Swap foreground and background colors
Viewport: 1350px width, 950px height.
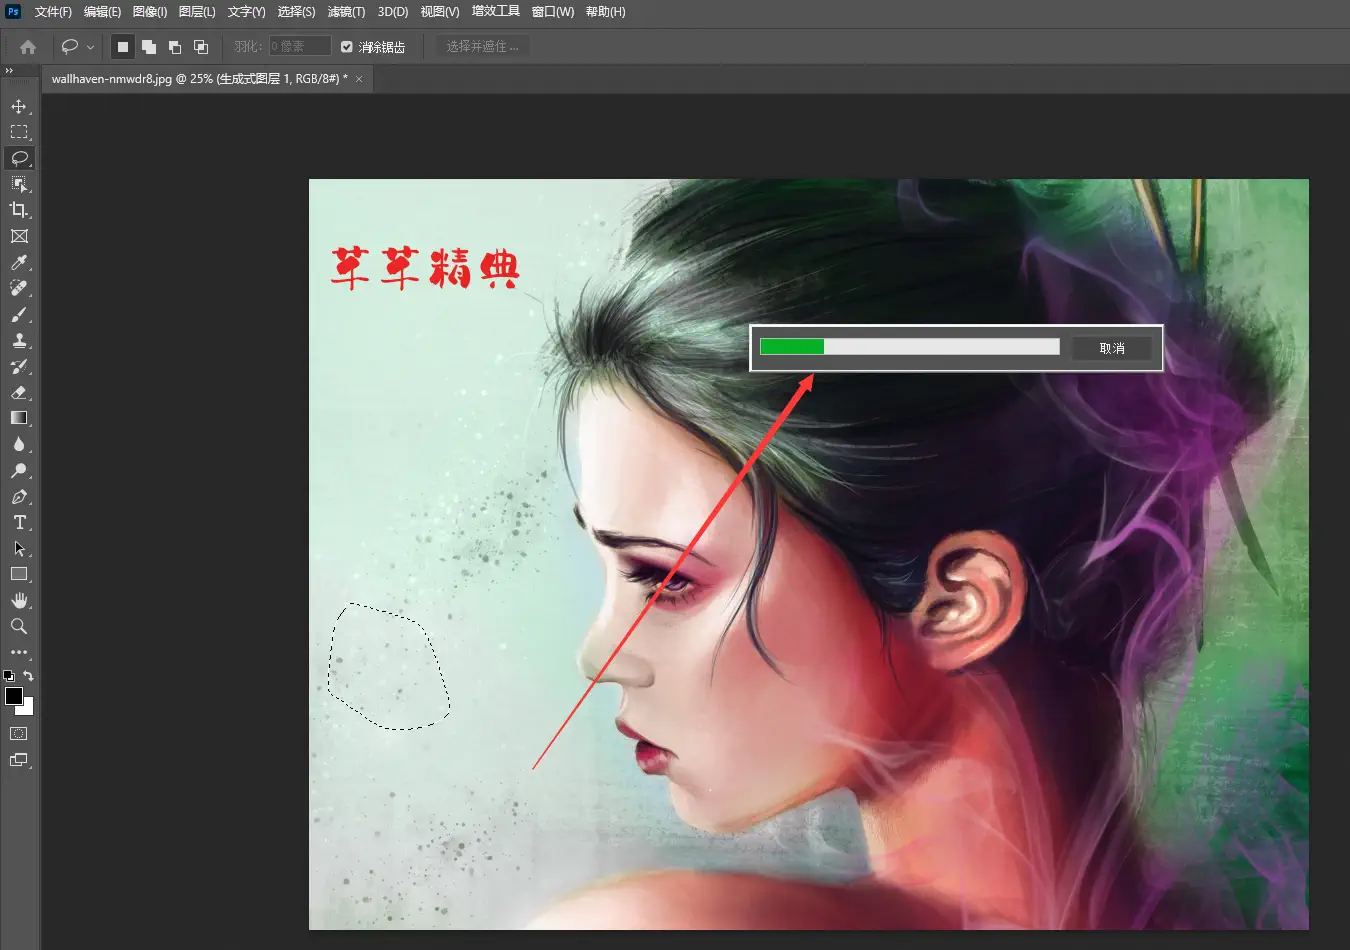29,676
